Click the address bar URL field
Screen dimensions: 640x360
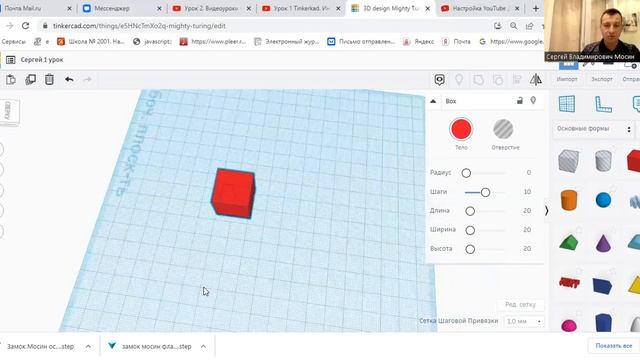tap(265, 26)
